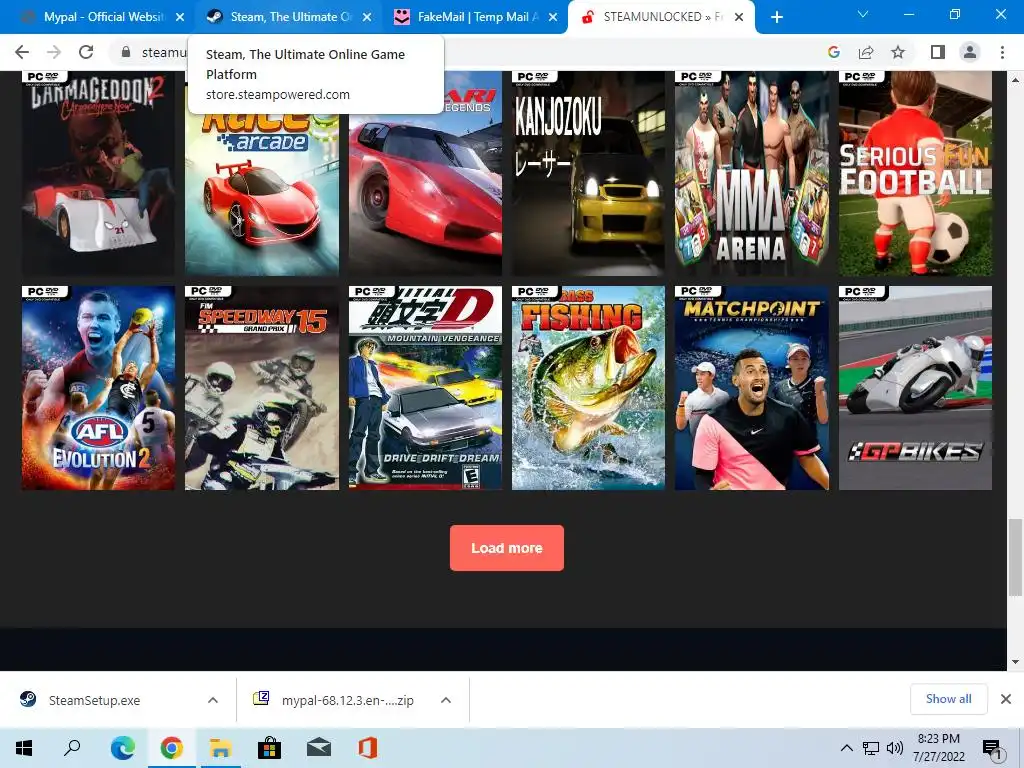1024x768 pixels.
Task: Close the downloads bar
Action: click(1006, 699)
